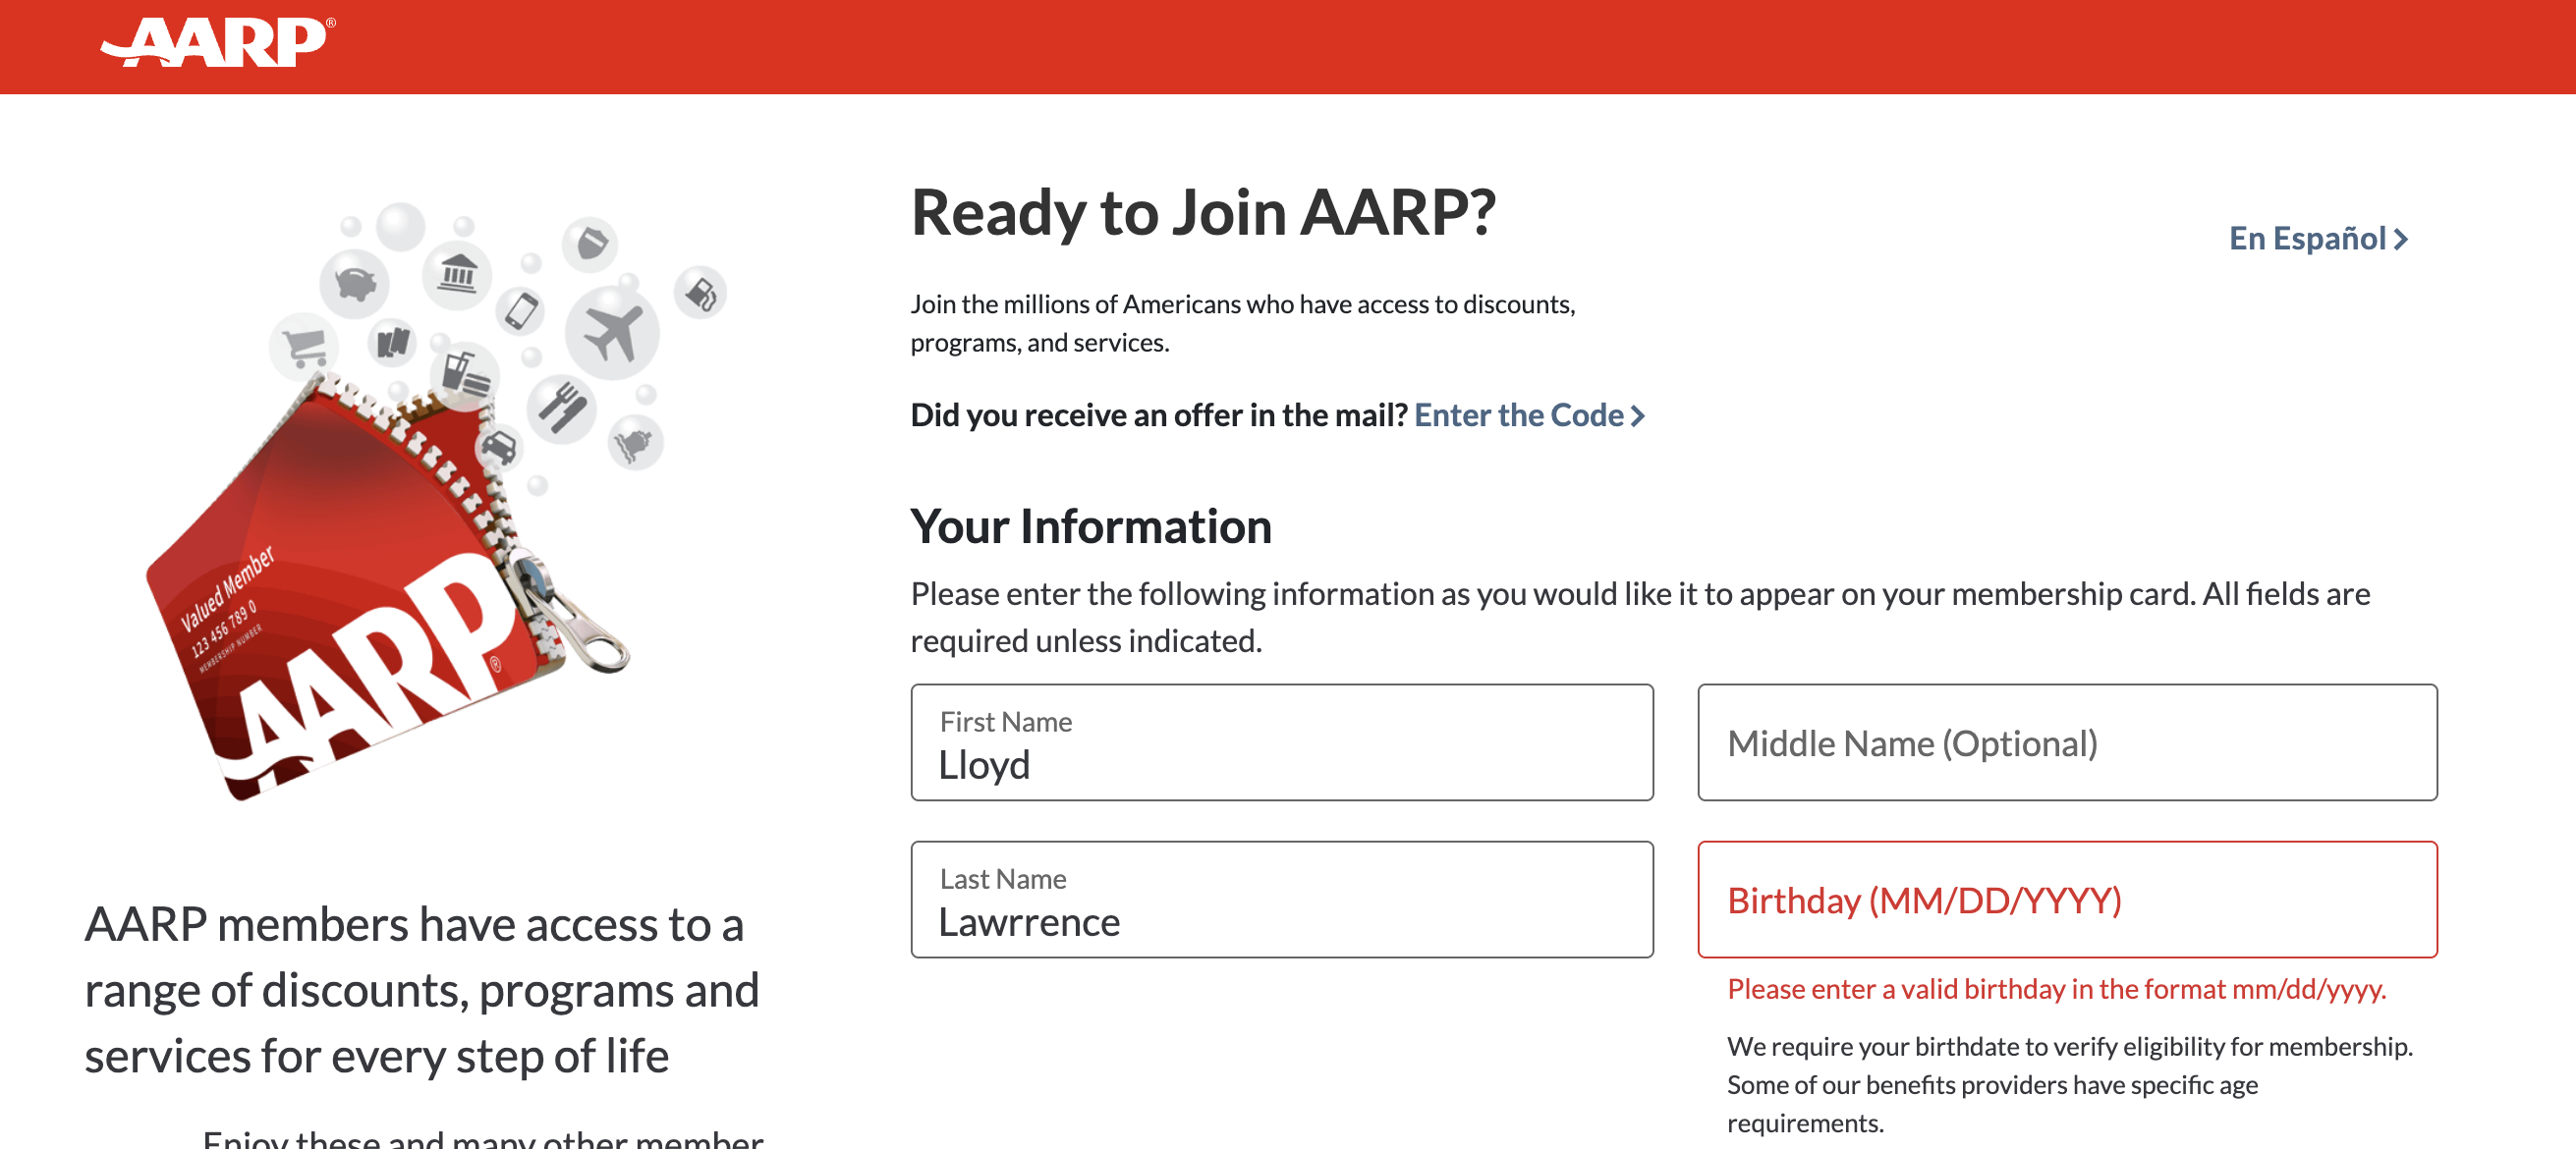The height and width of the screenshot is (1149, 2576).
Task: Click the Last Name field containing Lawrrence
Action: pos(1282,899)
